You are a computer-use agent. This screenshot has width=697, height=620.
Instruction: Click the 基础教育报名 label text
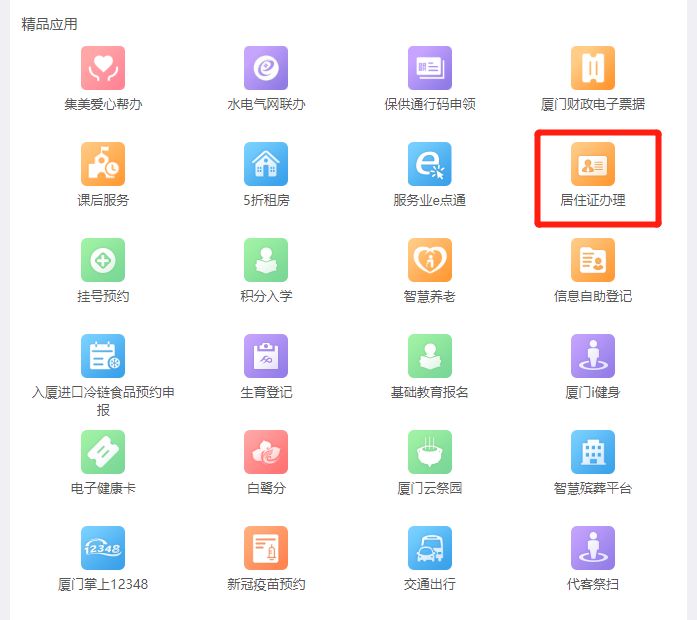coord(430,392)
